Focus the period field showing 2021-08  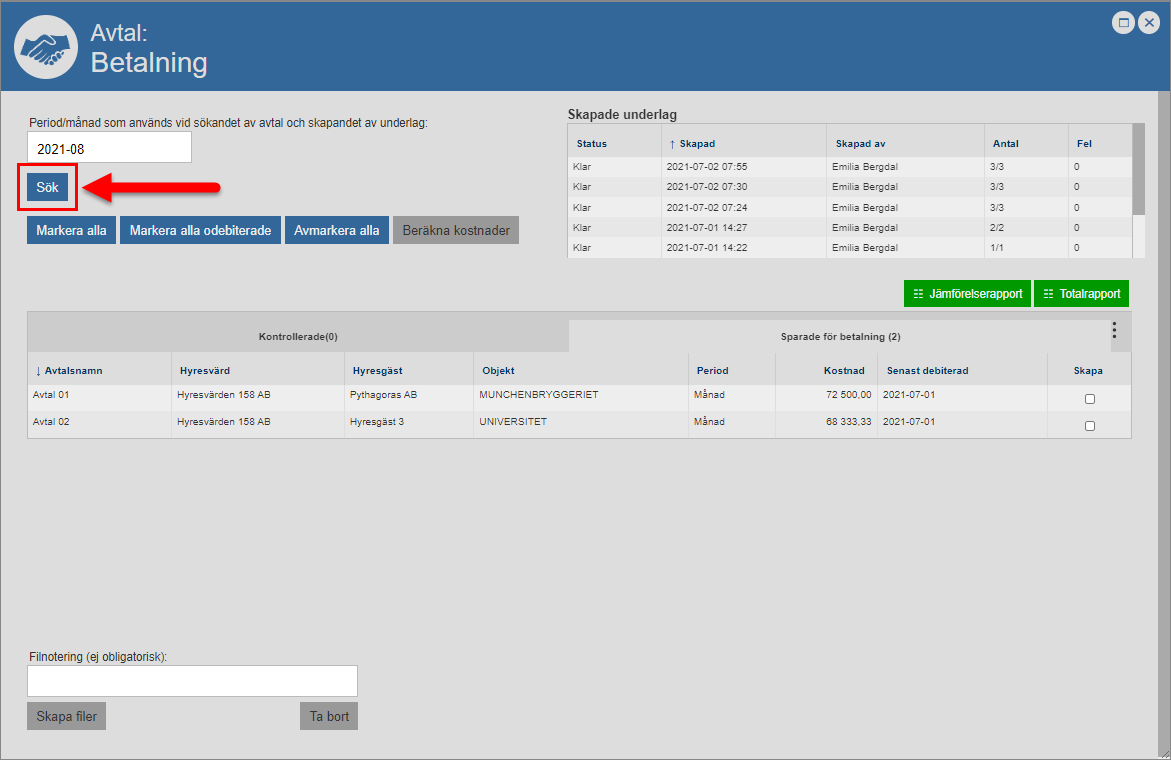point(109,148)
